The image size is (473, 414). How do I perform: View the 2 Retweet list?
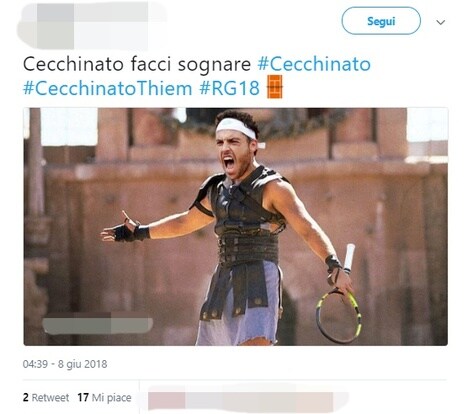(46, 398)
